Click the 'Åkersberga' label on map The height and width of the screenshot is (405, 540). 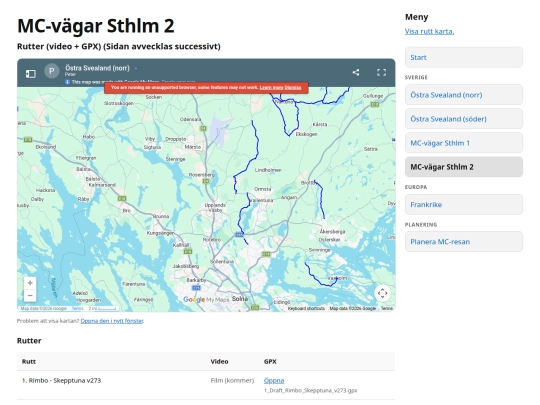click(x=332, y=231)
